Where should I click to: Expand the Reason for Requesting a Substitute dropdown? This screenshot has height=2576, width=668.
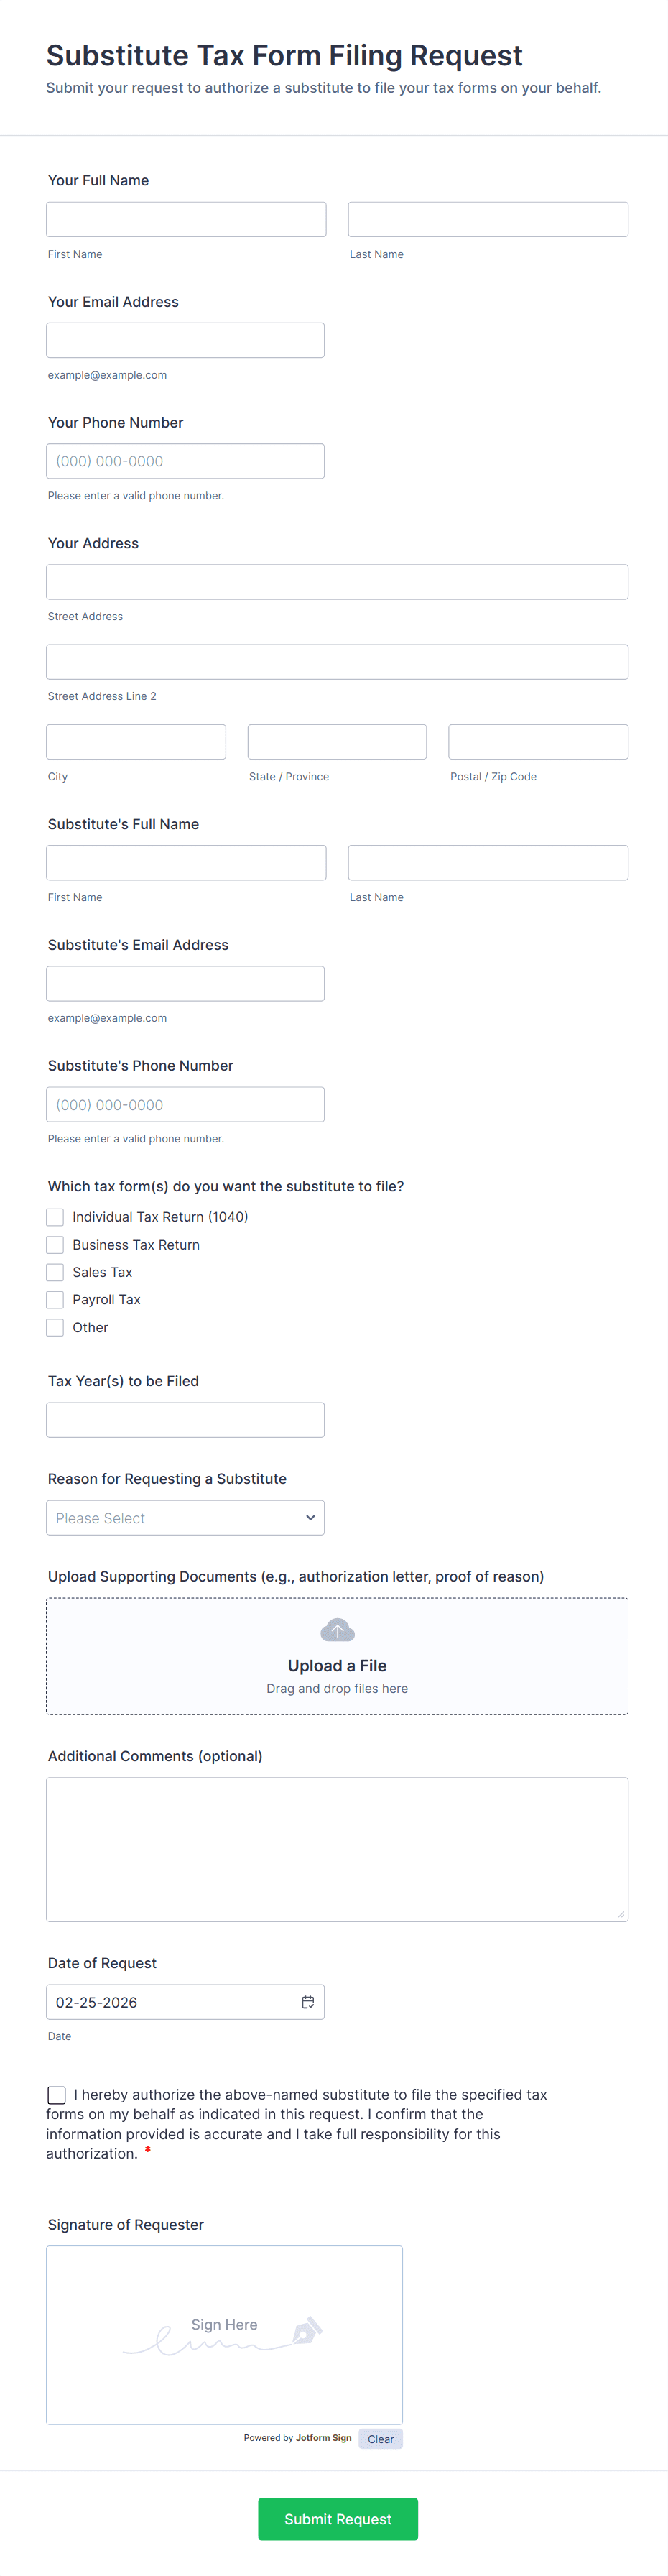[x=185, y=1517]
